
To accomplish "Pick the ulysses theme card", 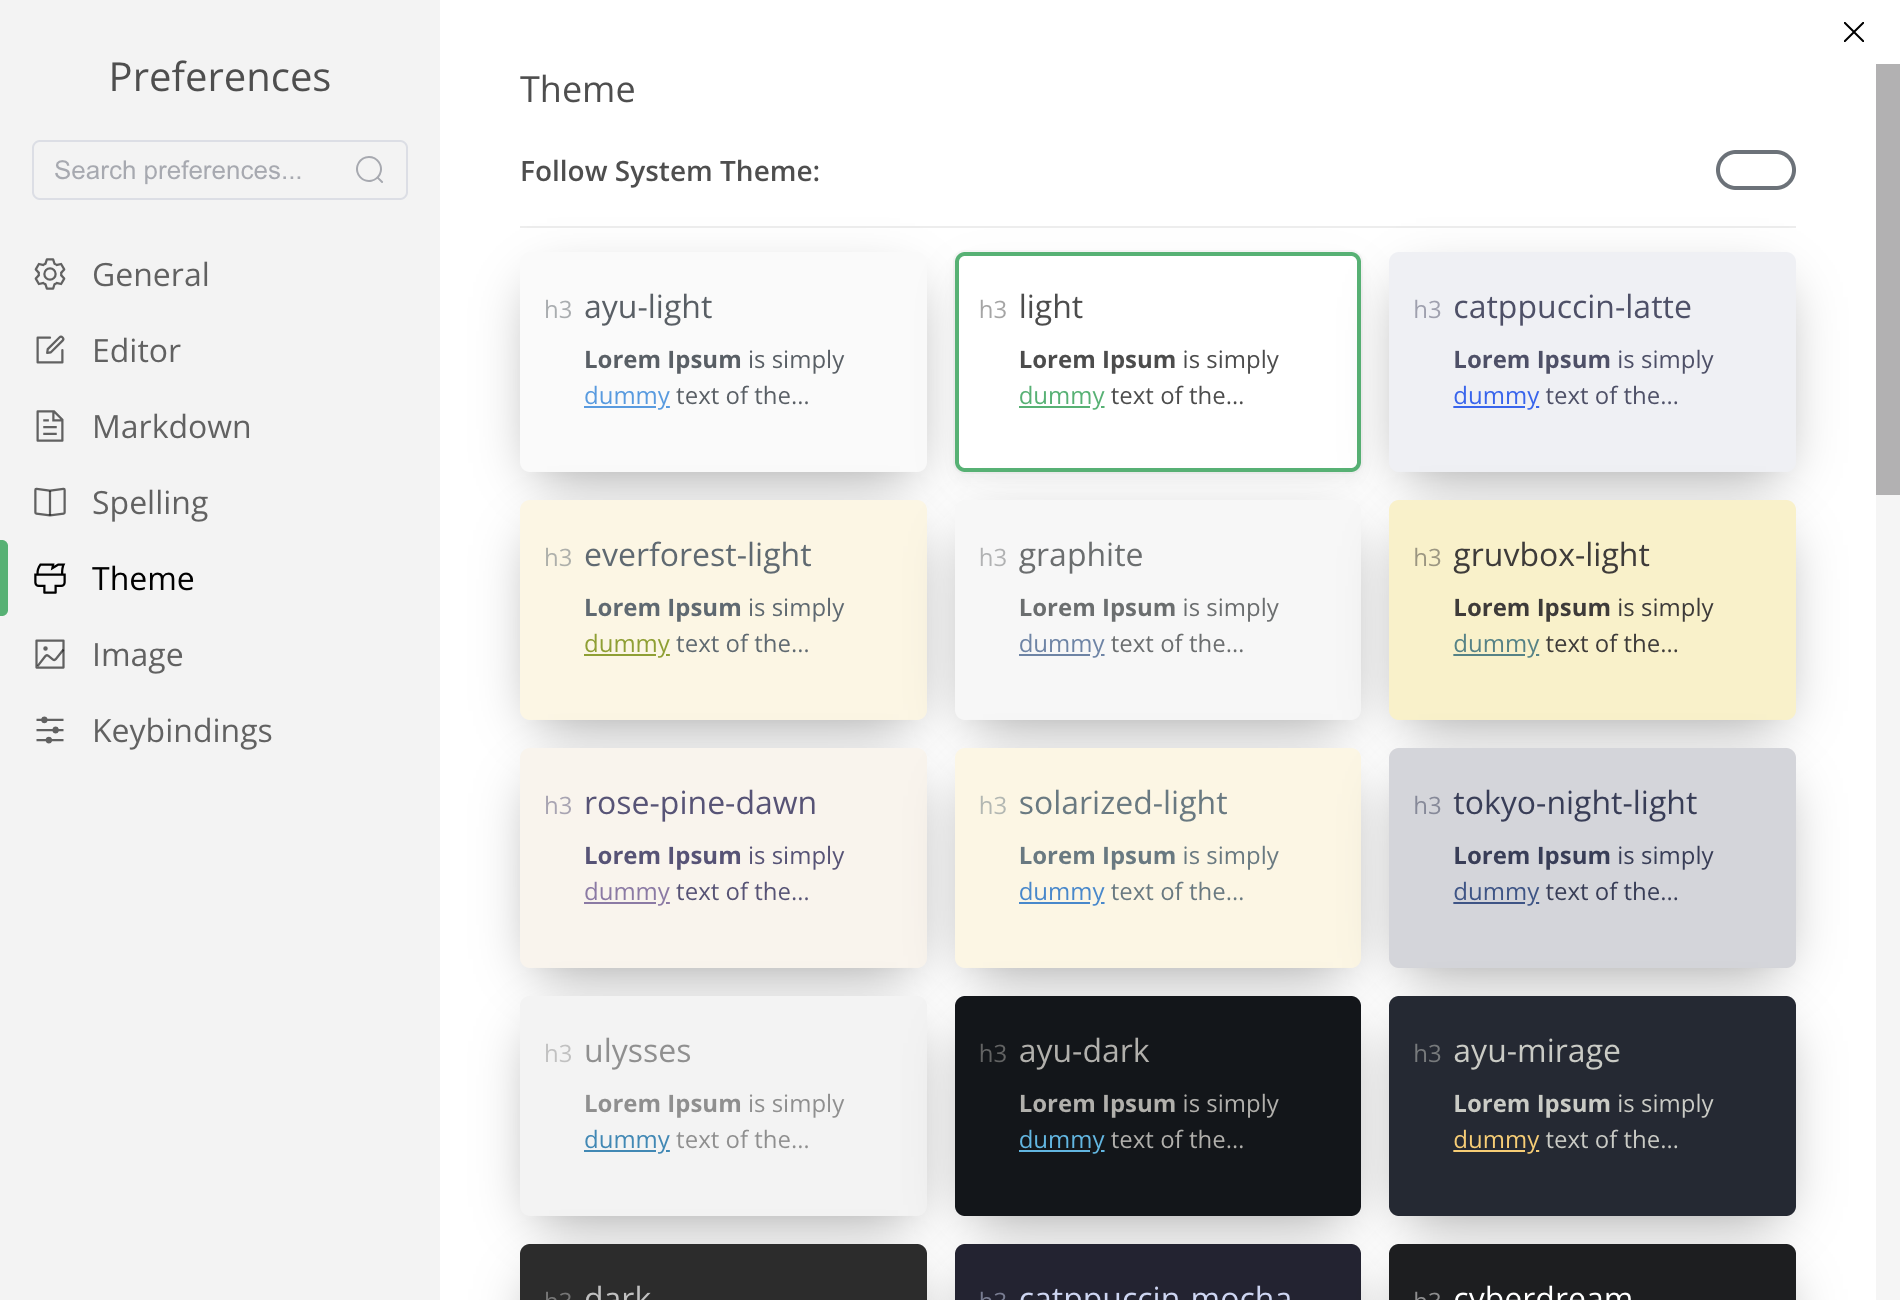I will coord(723,1106).
